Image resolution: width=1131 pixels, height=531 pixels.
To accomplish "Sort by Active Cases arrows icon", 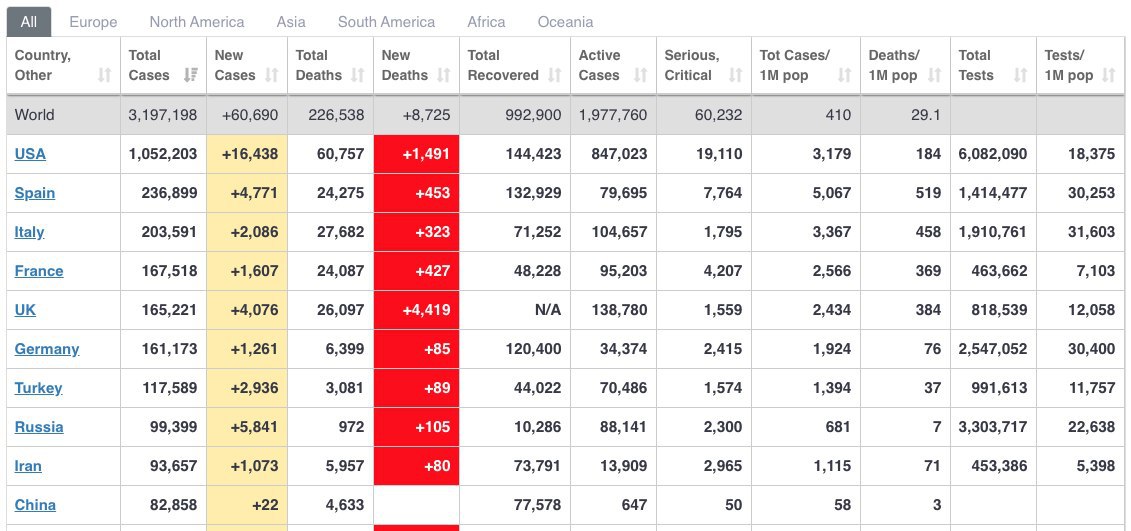I will click(x=640, y=75).
